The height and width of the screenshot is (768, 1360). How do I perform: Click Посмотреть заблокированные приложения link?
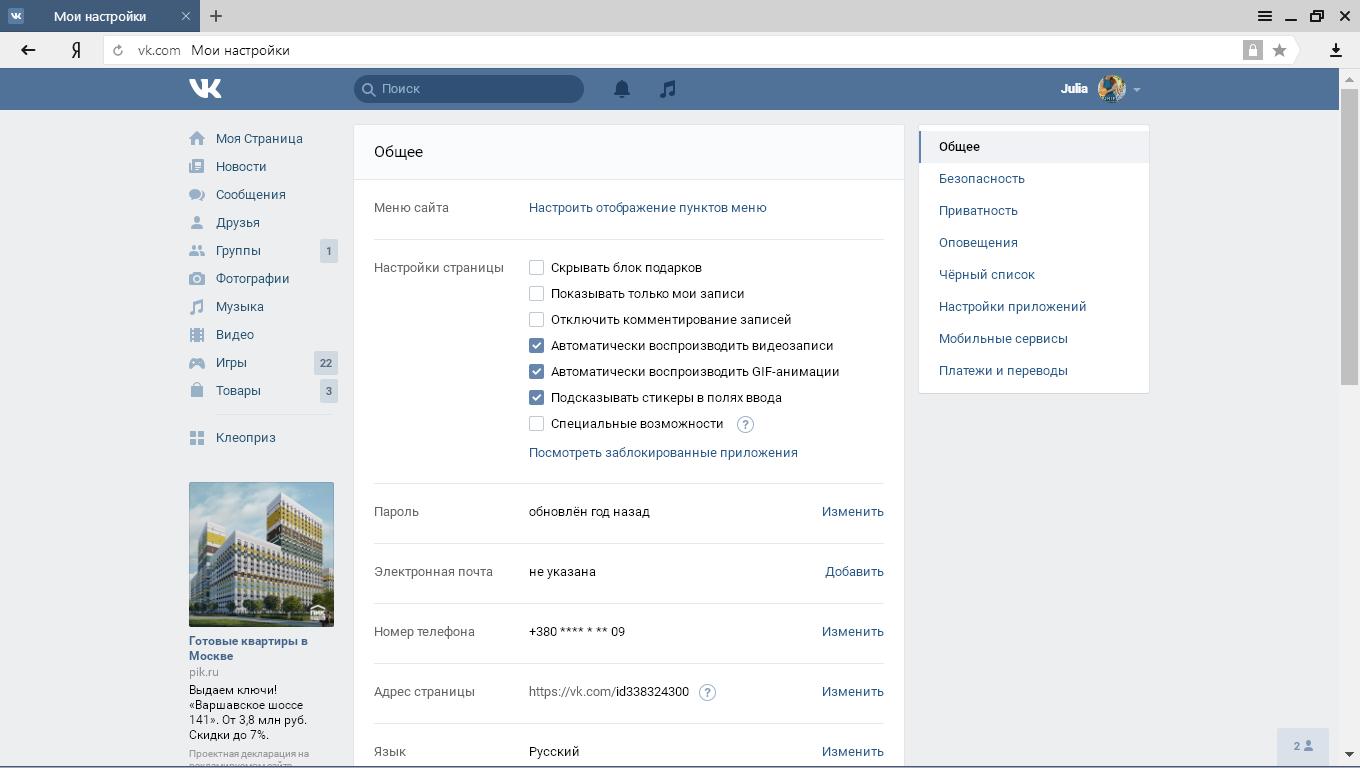(x=663, y=453)
